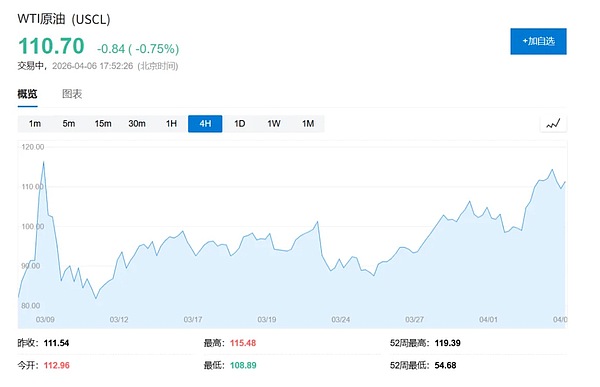The image size is (600, 387).
Task: Click the 今开 value 112.96
Action: (x=57, y=365)
